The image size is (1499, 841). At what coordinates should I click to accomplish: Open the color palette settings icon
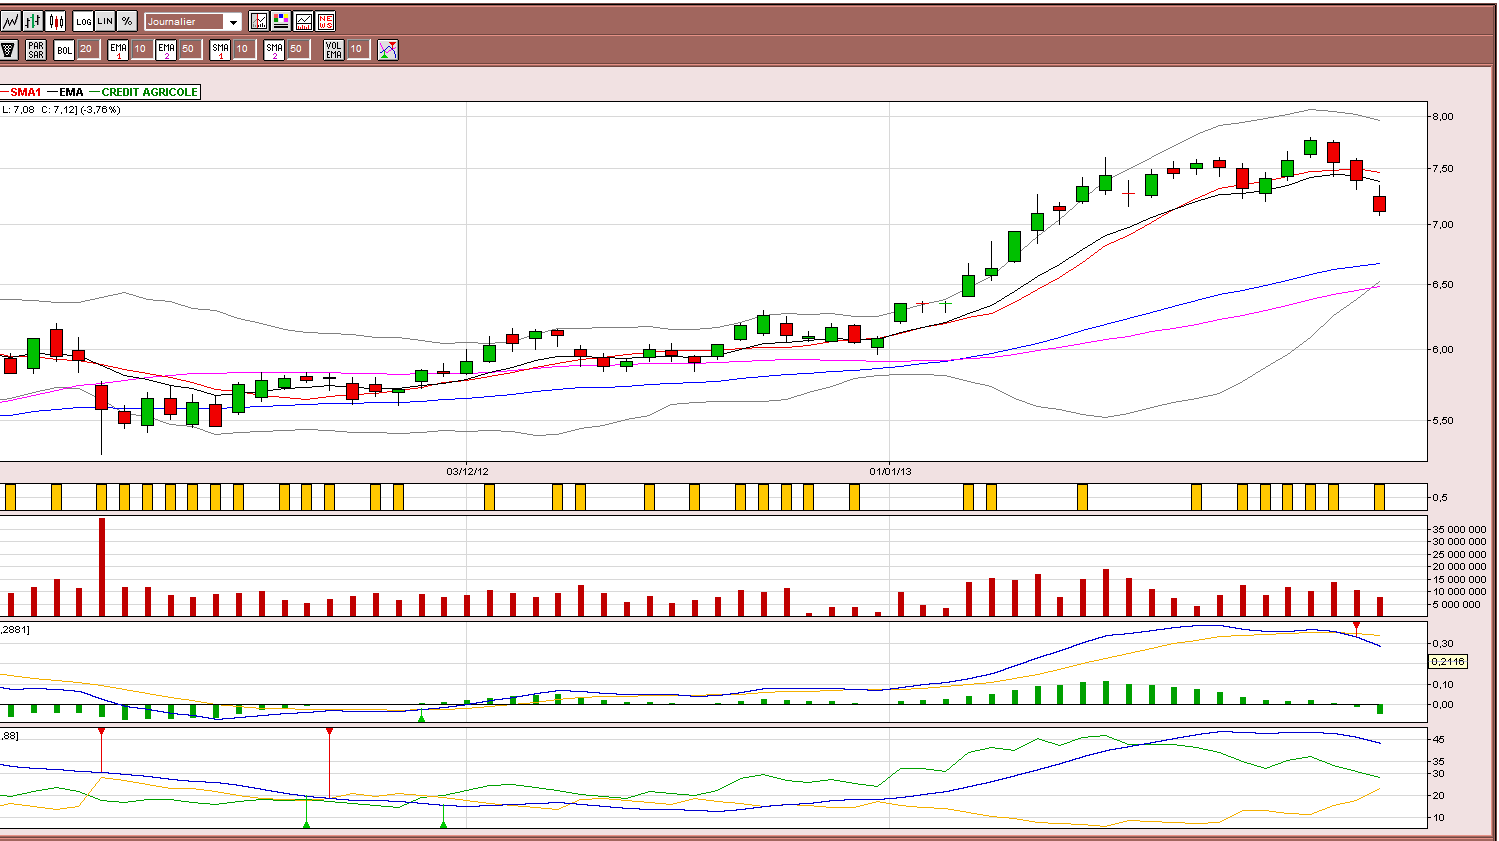tap(281, 21)
